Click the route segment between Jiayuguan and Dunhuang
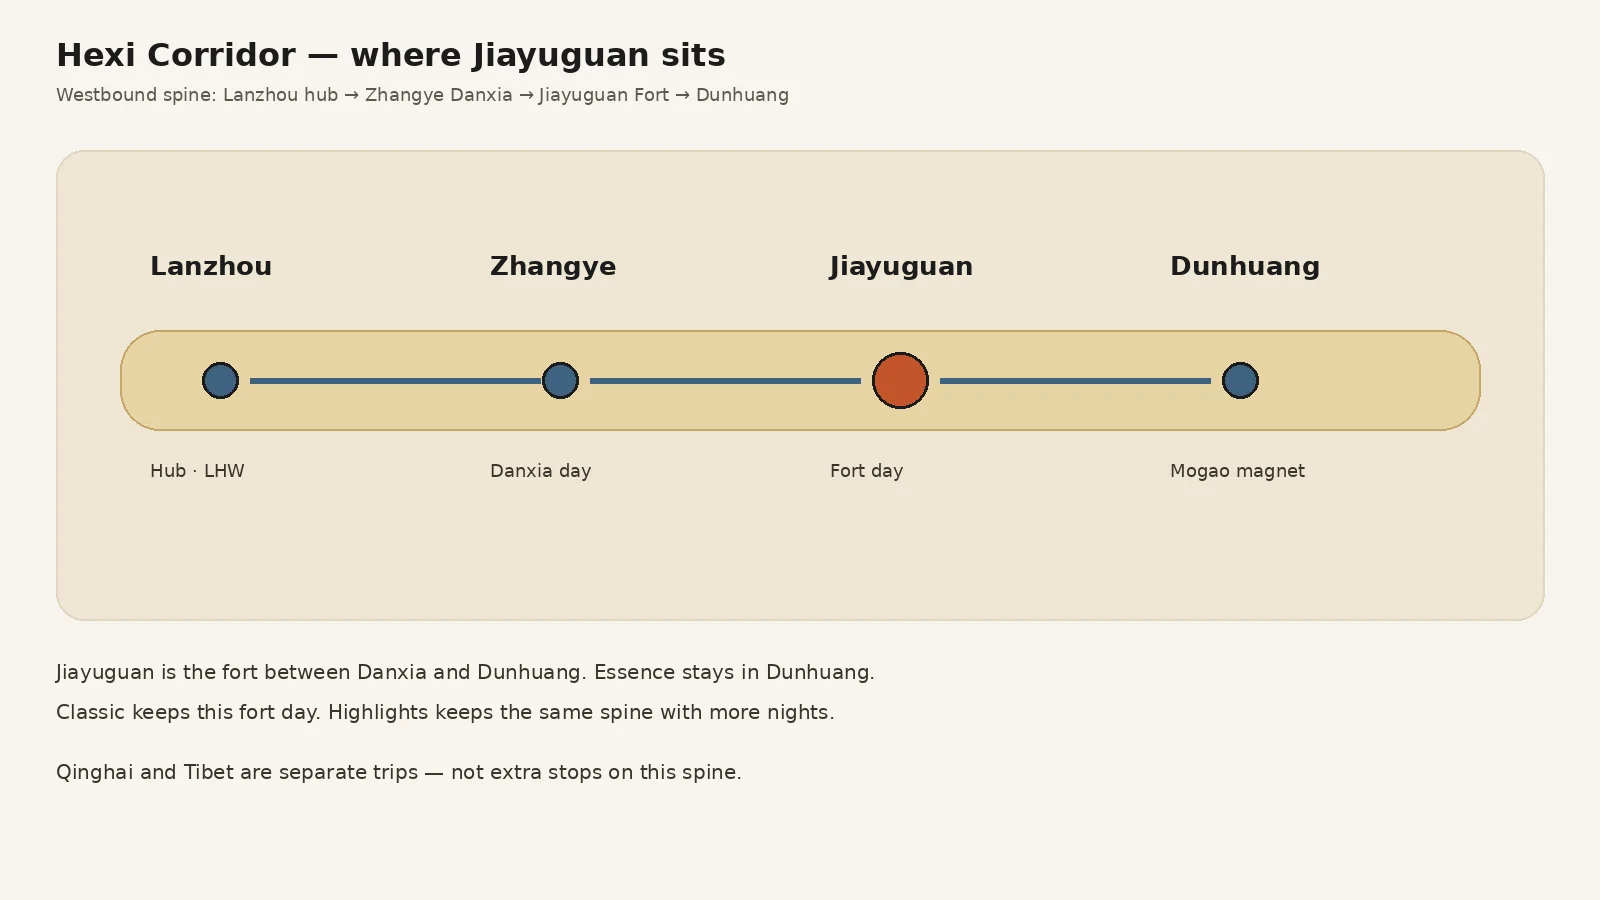1600x900 pixels. pyautogui.click(x=1075, y=380)
